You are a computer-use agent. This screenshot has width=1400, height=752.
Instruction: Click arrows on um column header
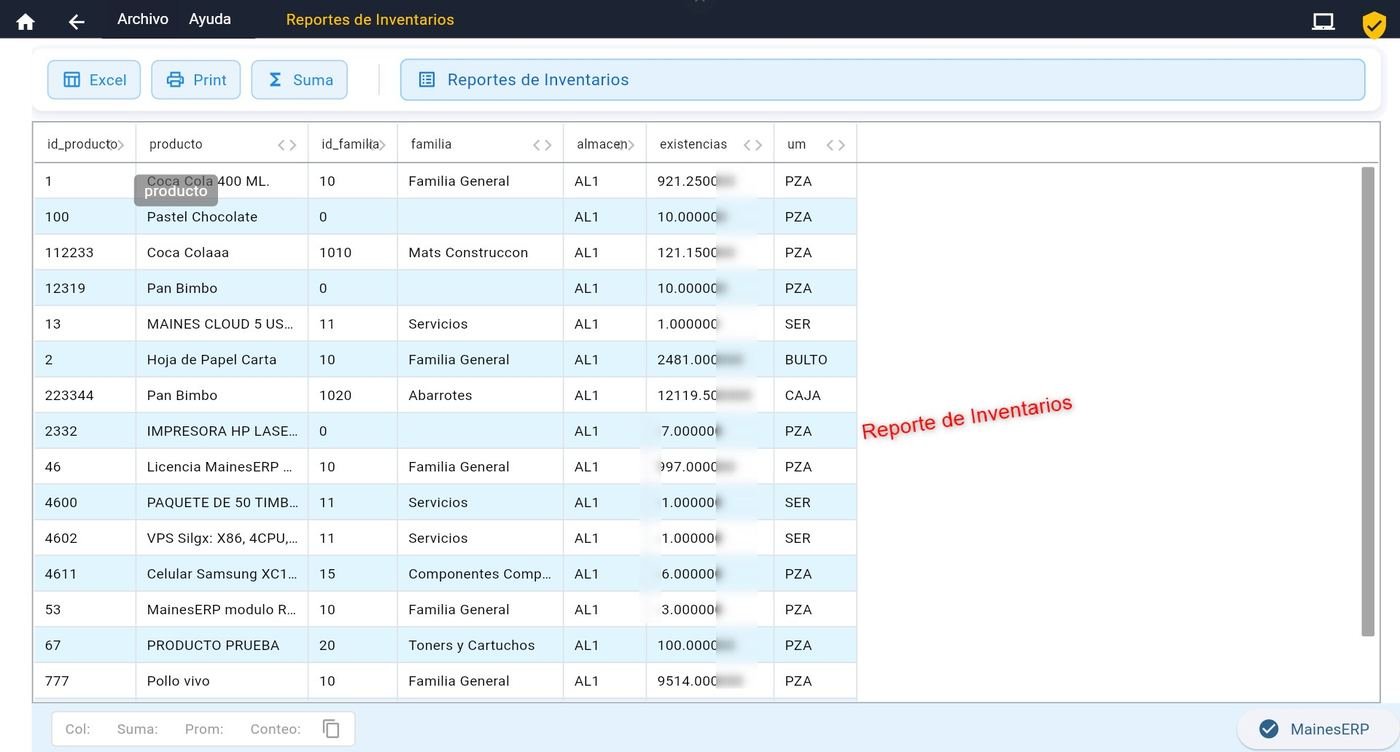pyautogui.click(x=836, y=145)
